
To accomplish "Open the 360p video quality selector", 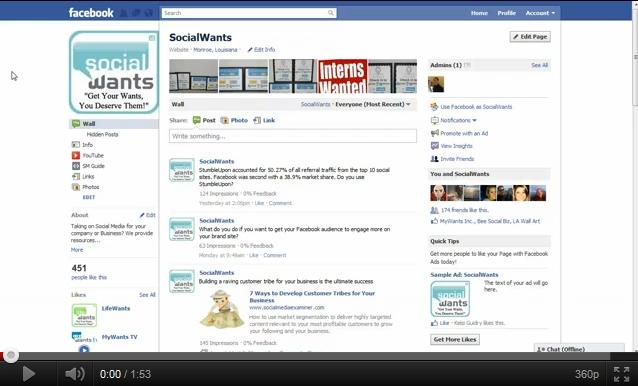I will click(586, 374).
